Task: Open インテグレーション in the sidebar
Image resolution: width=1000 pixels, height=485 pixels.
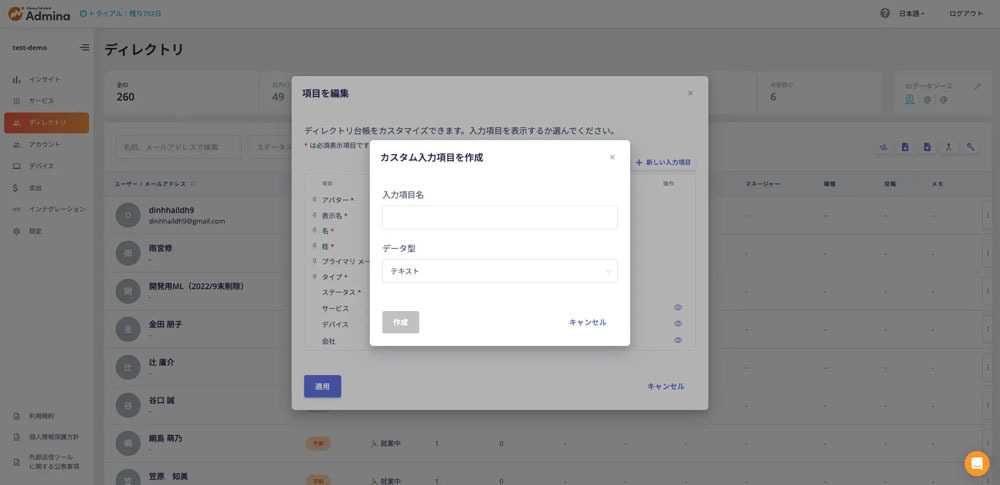Action: [x=57, y=209]
